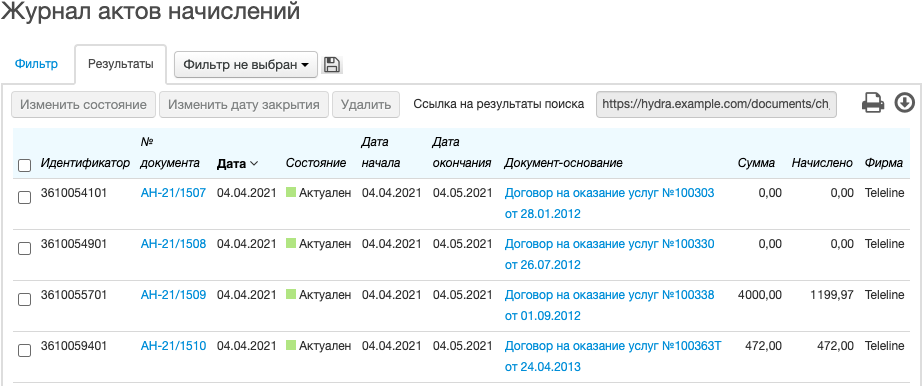Click identifier cell 3610059401
This screenshot has height=386, width=922.
coord(74,346)
